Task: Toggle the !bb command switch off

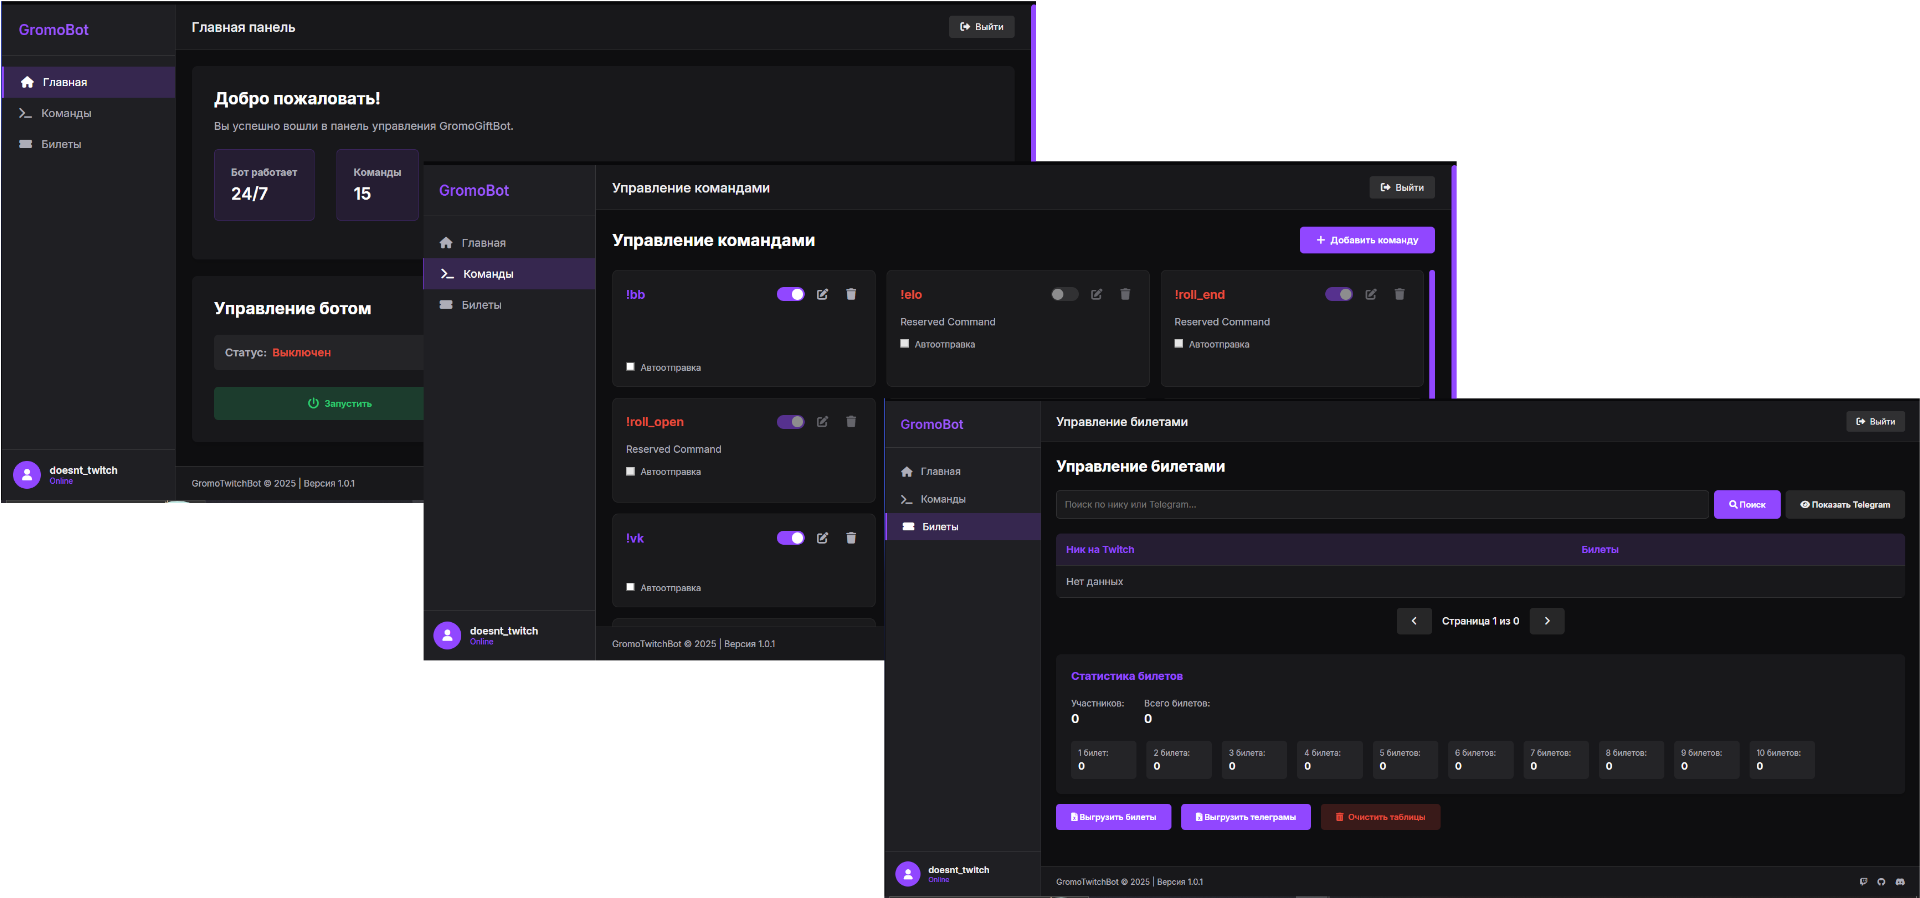Action: (x=790, y=294)
